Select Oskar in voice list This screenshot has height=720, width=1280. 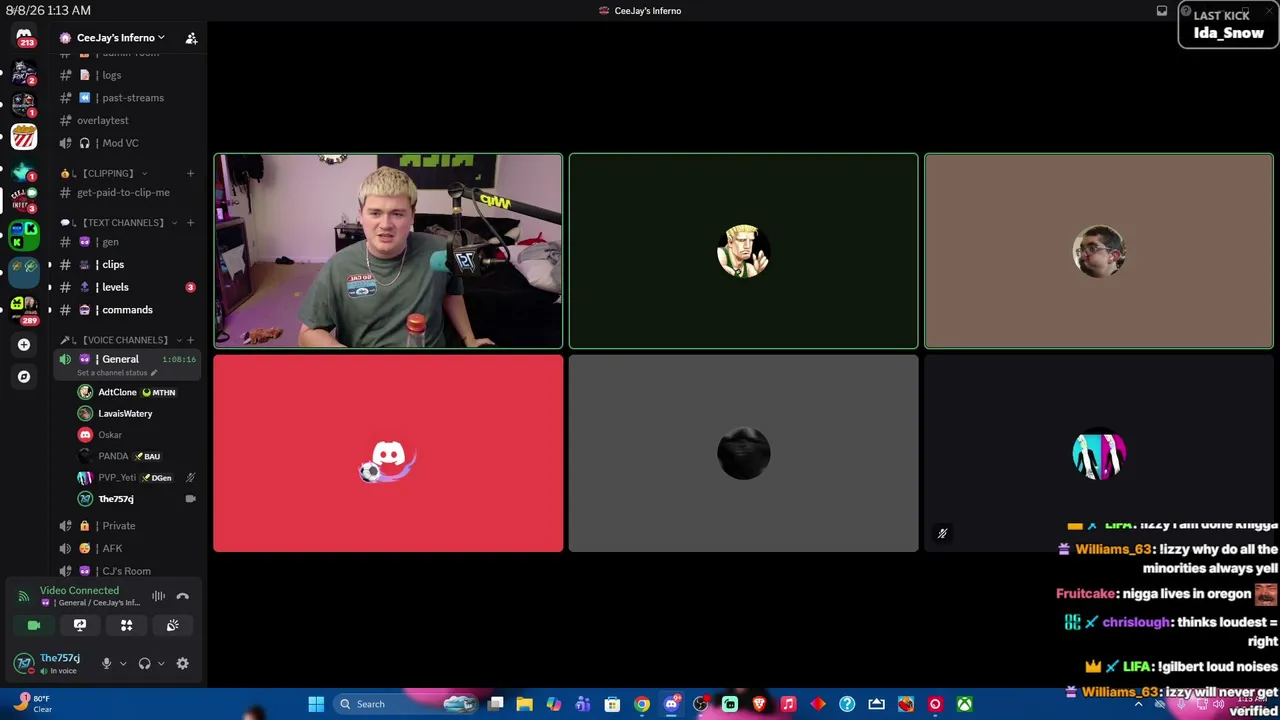(x=136, y=435)
